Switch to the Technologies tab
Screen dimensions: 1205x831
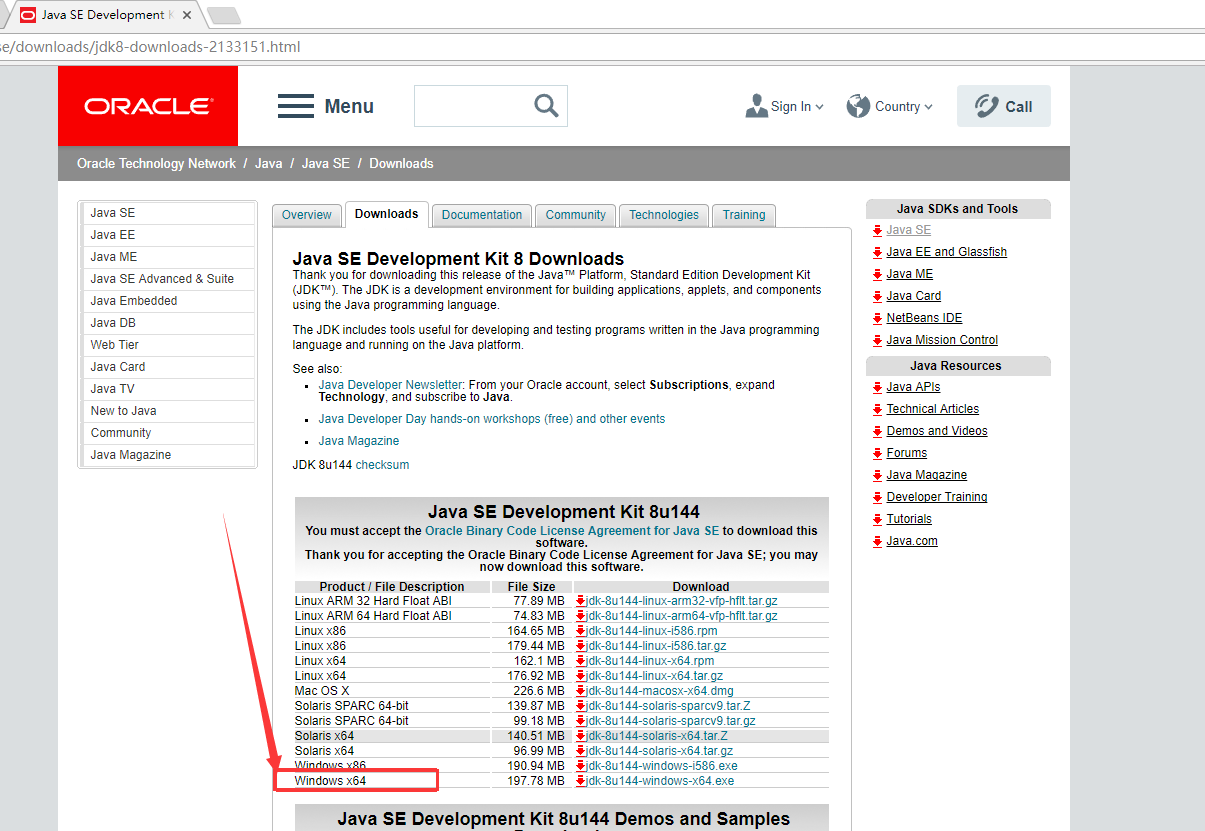tap(664, 215)
